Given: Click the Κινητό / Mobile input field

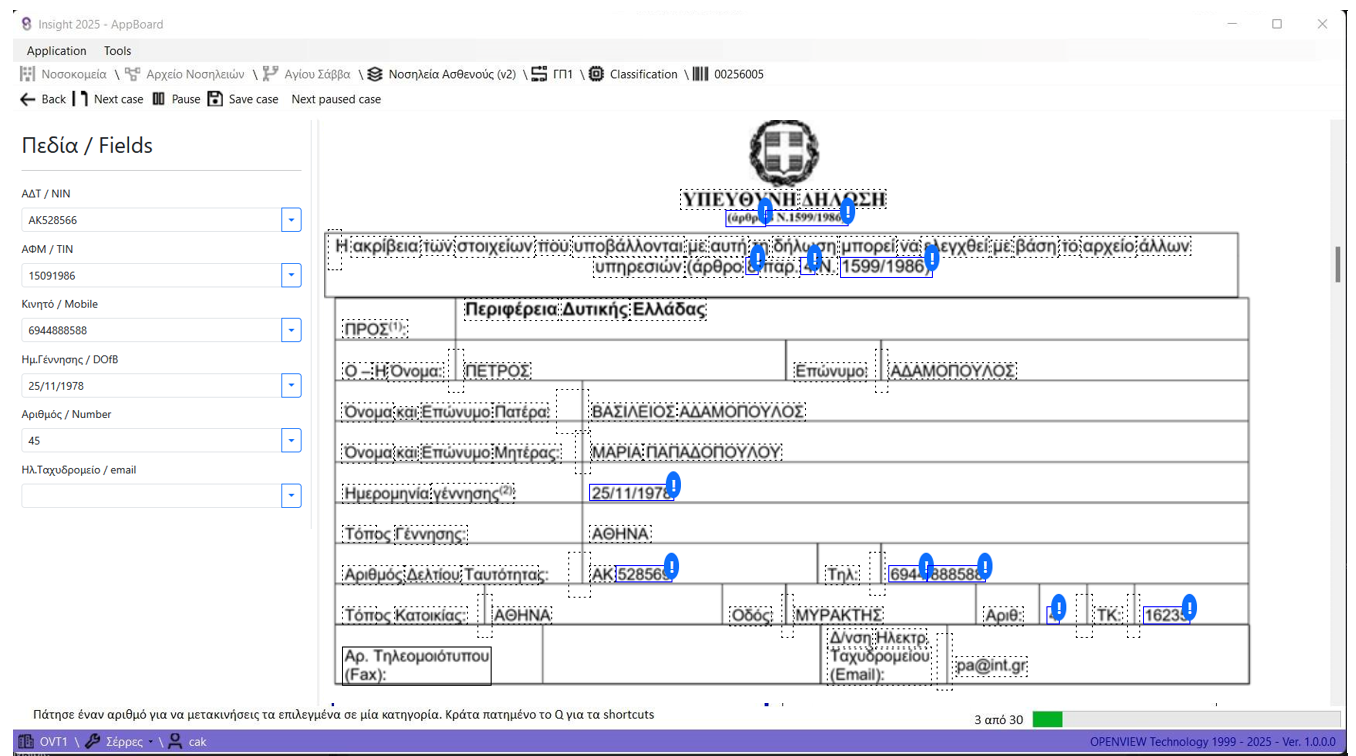Looking at the screenshot, I should point(150,330).
